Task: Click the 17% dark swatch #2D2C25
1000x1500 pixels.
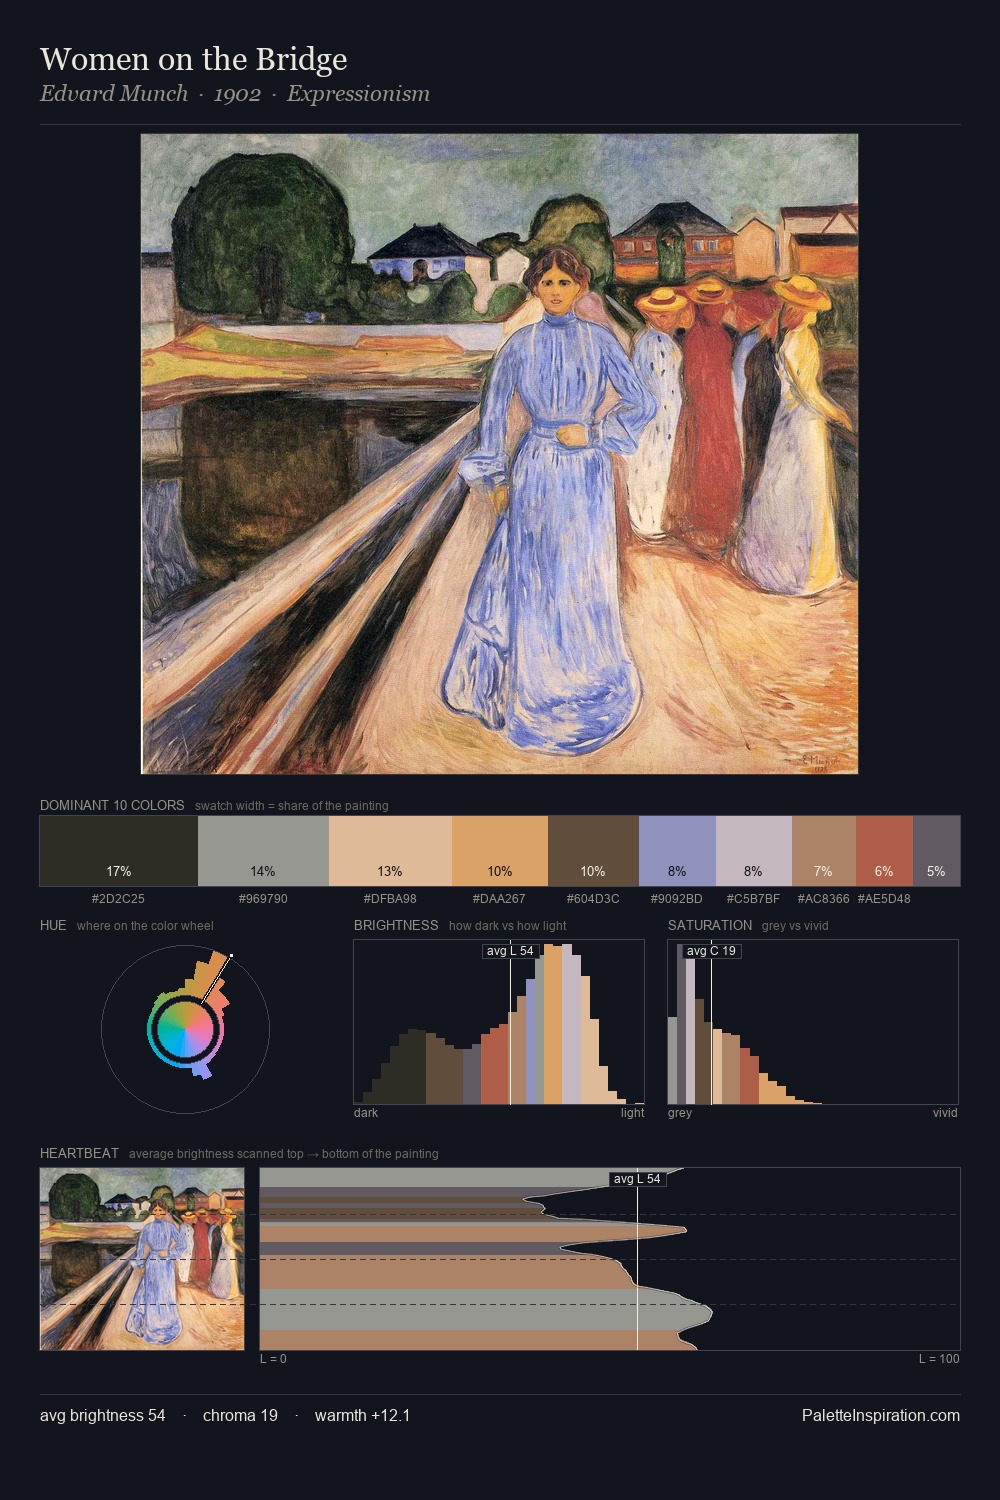Action: pos(119,851)
